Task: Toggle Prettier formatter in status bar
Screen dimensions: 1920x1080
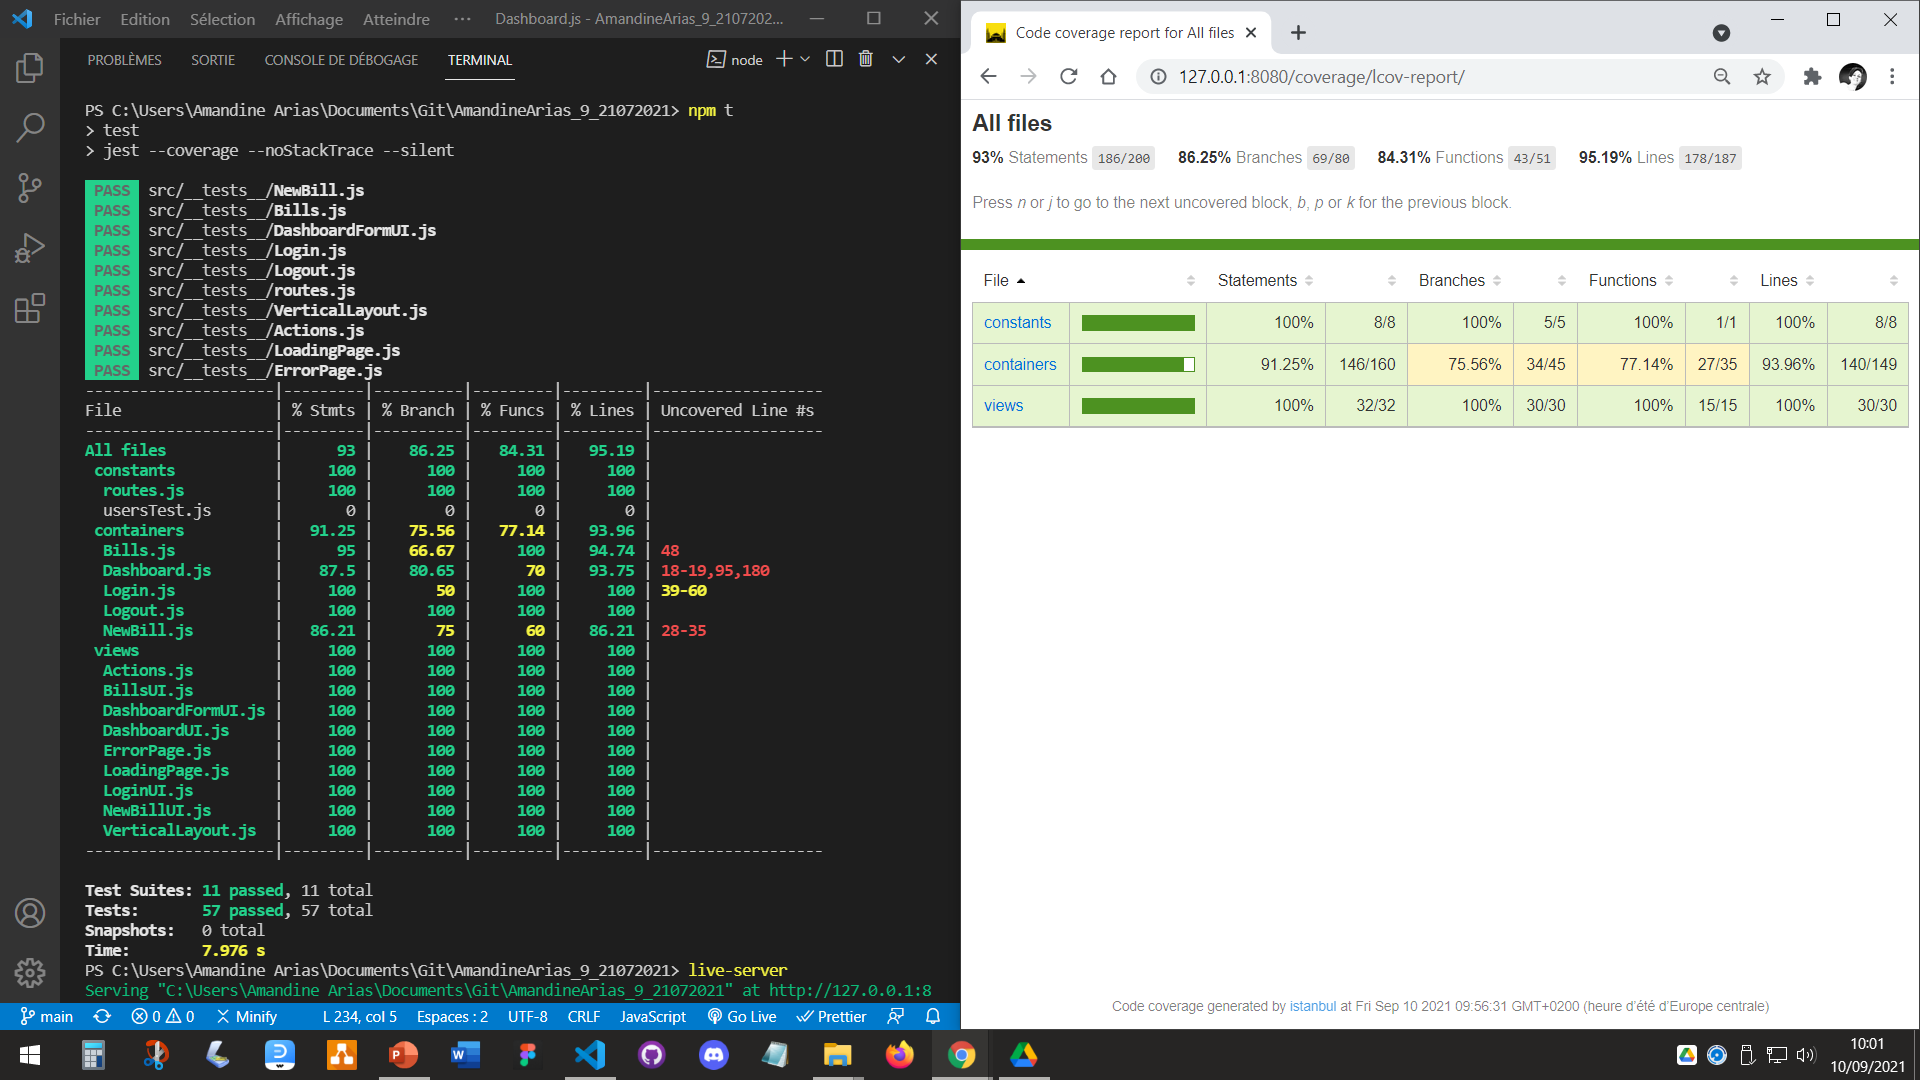Action: (x=832, y=1016)
